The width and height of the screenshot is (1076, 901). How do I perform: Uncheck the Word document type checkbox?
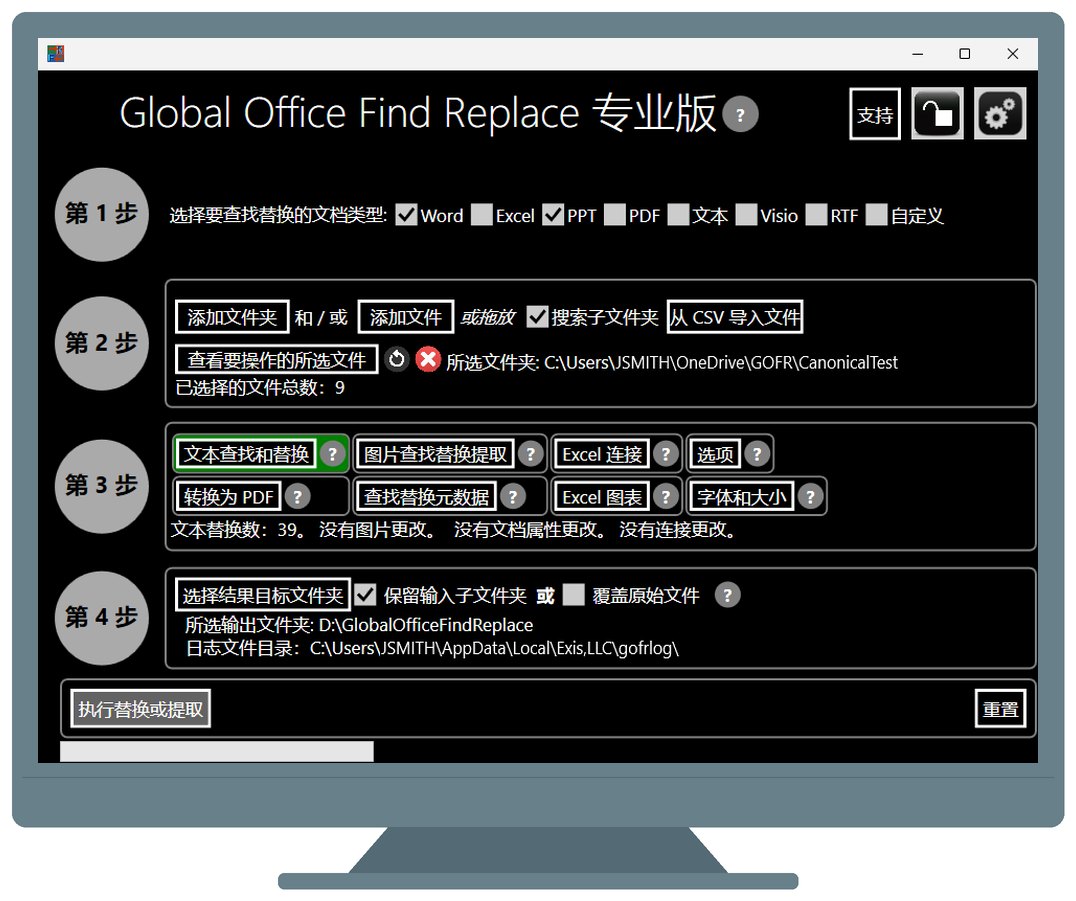coord(406,215)
